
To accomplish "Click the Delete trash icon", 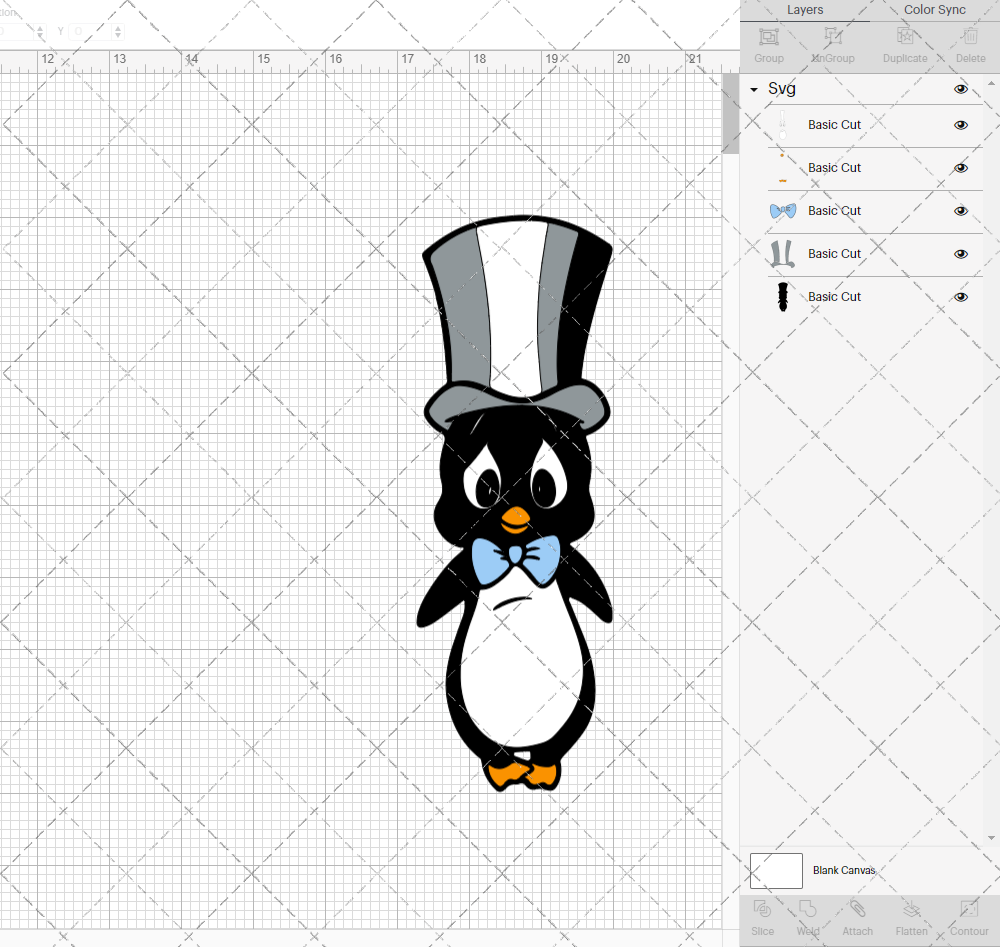I will (x=970, y=37).
